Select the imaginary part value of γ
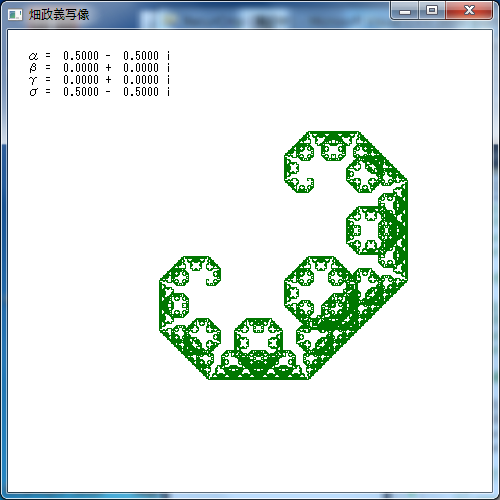 pyautogui.click(x=141, y=80)
